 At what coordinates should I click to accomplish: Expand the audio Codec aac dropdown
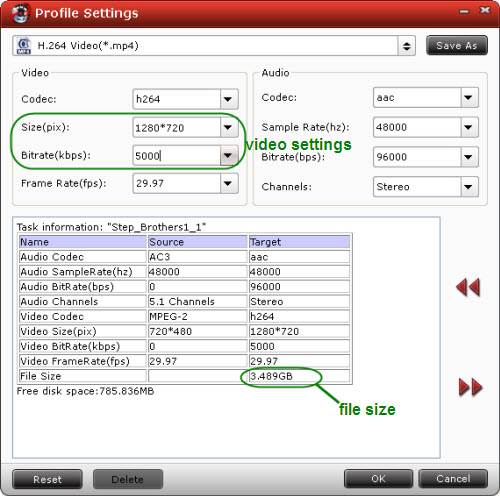coord(469,97)
